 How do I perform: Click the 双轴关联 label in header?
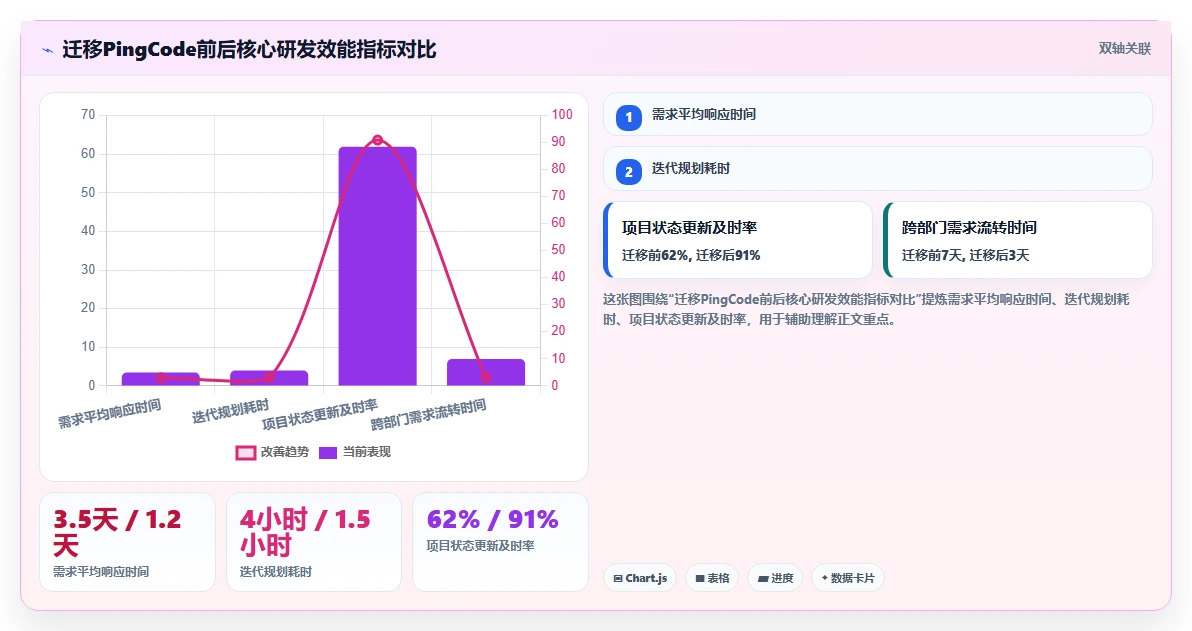(1124, 49)
